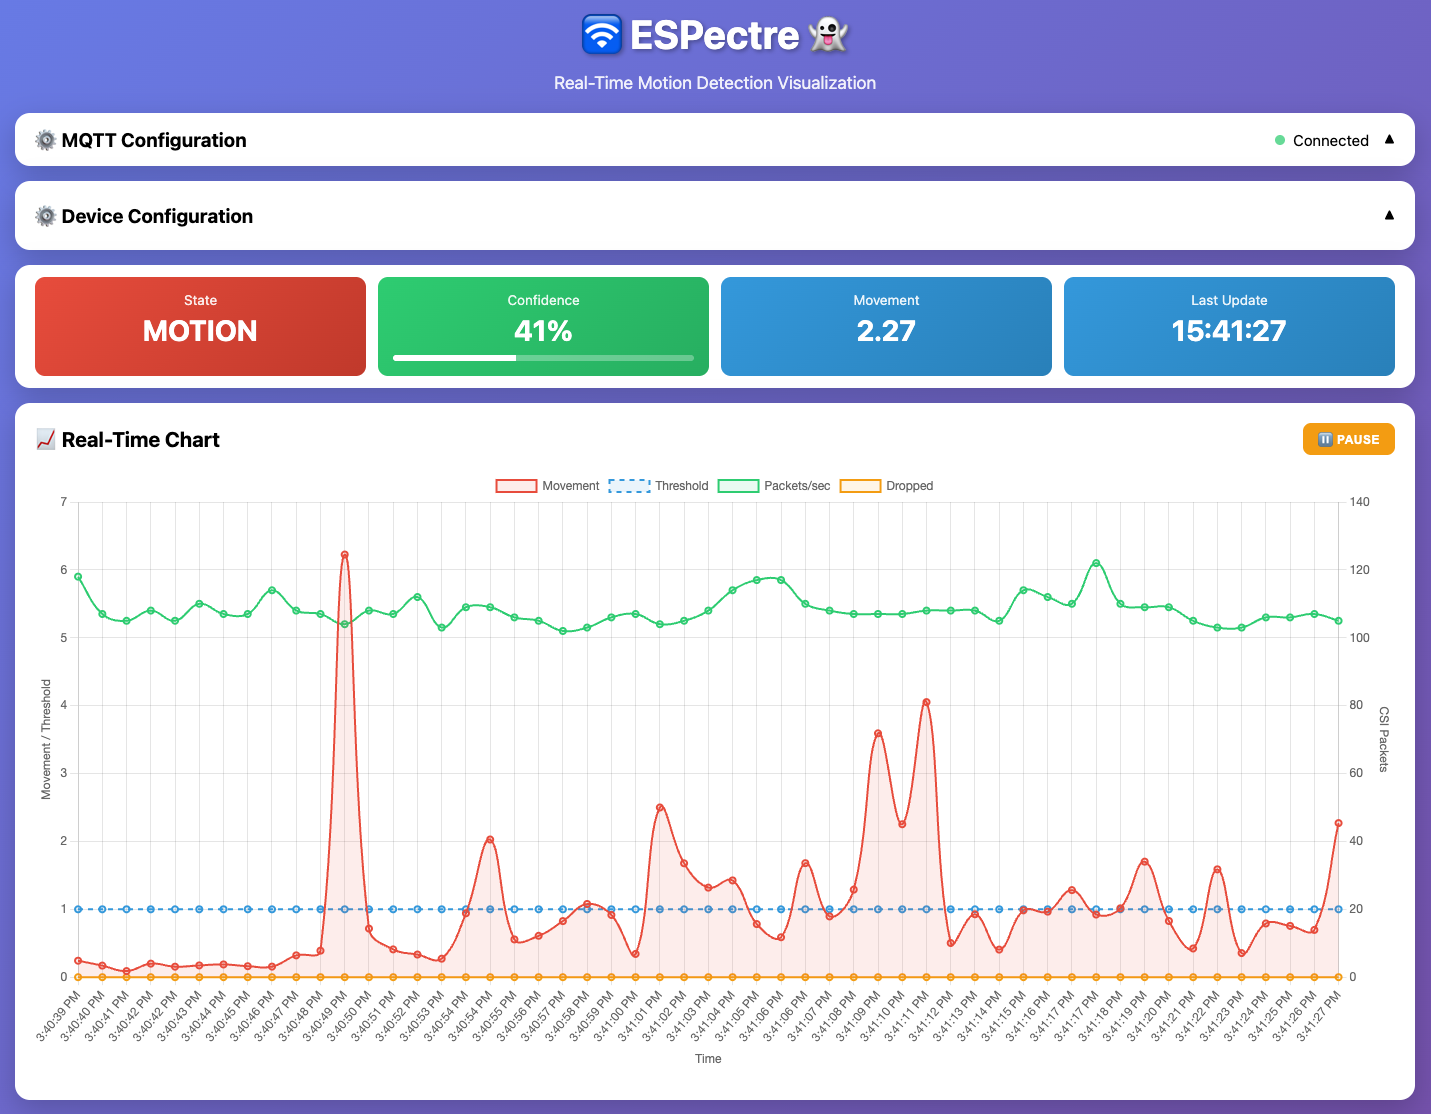Viewport: 1431px width, 1114px height.
Task: Click the Last Update card showing 15:41:27
Action: pos(1229,326)
